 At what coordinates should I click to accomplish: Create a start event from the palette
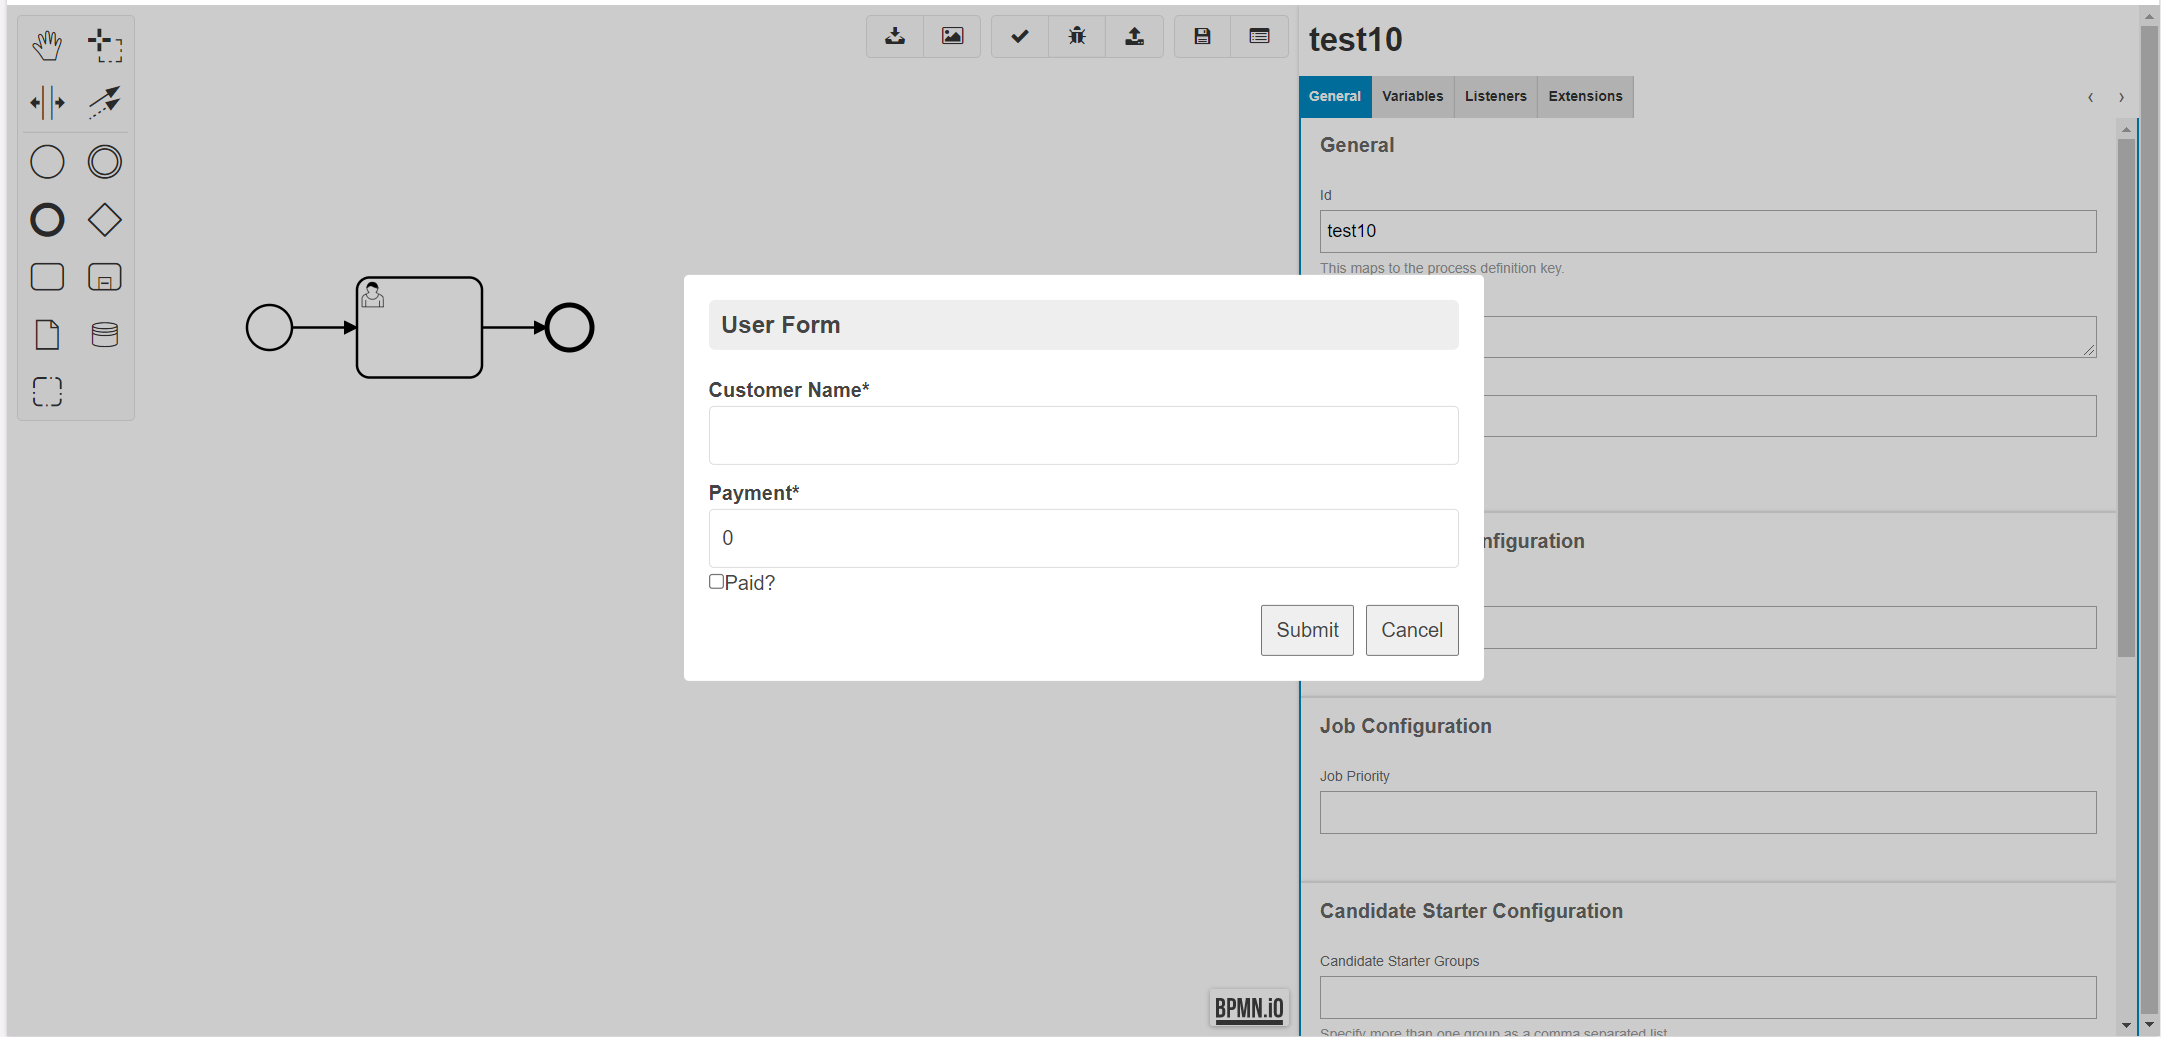pos(47,162)
